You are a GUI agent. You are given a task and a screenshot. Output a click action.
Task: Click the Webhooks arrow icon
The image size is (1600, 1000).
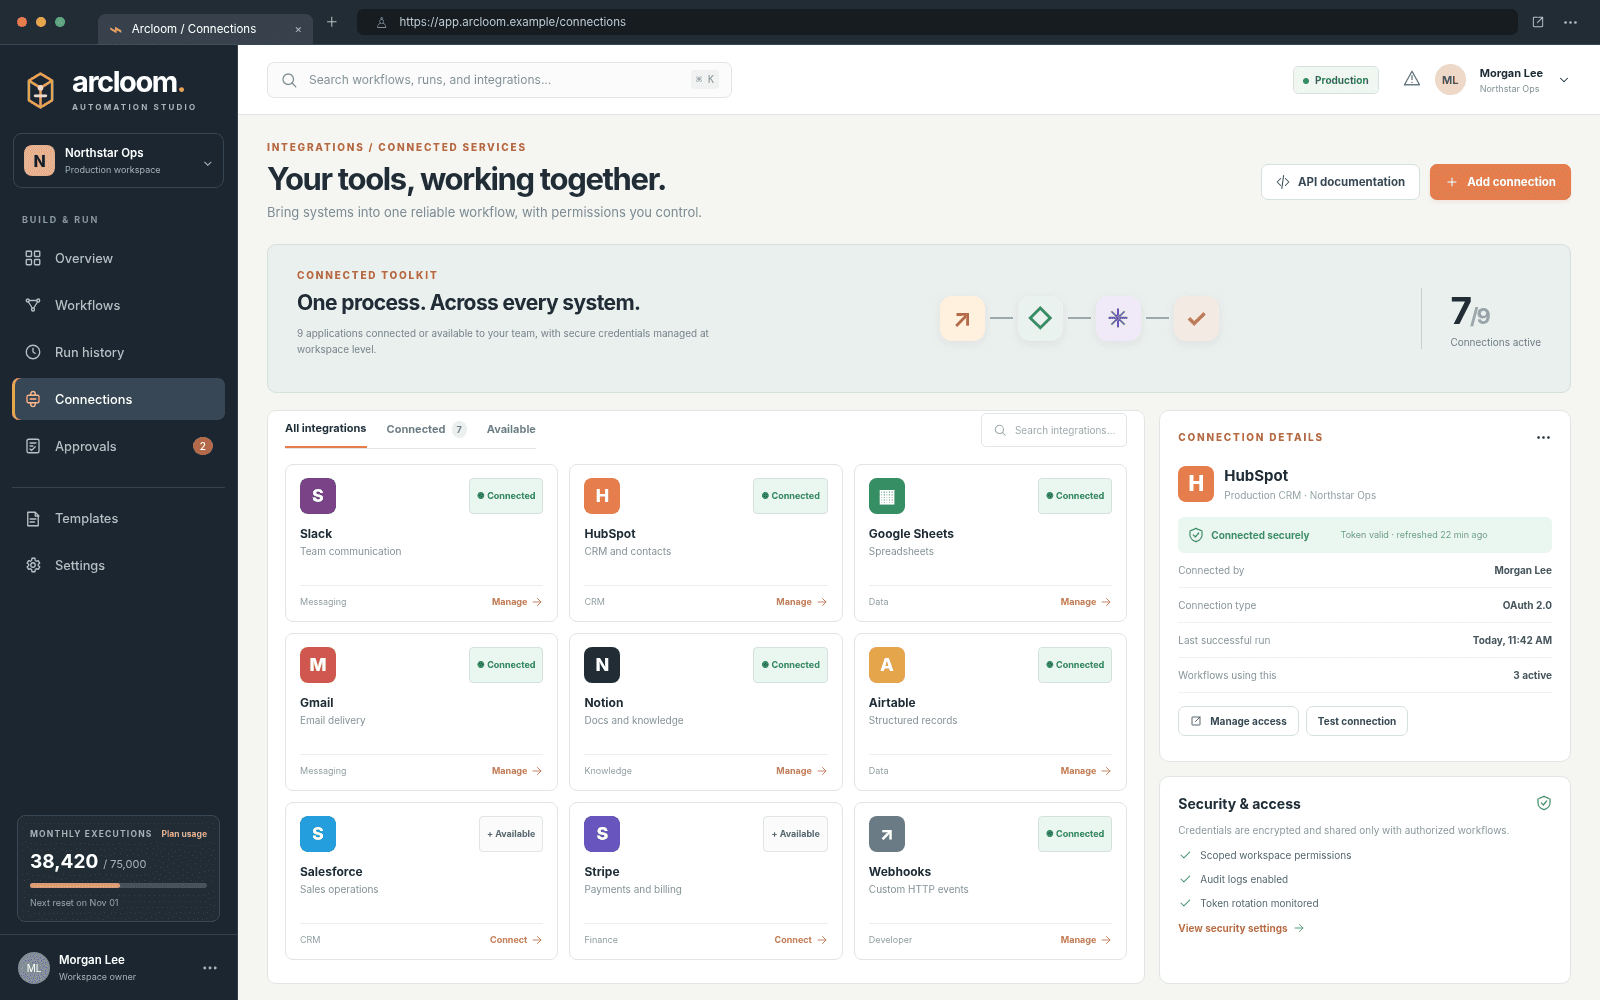pyautogui.click(x=887, y=834)
